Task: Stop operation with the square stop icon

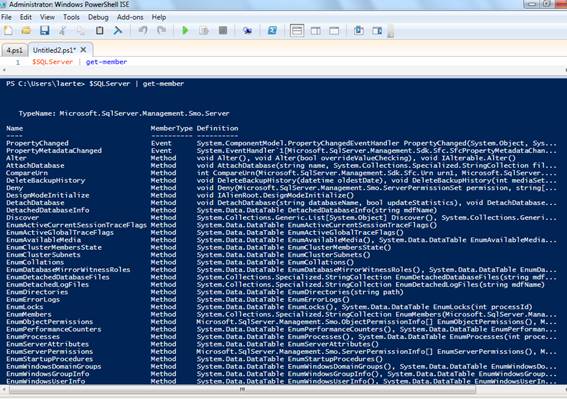Action: [x=223, y=30]
